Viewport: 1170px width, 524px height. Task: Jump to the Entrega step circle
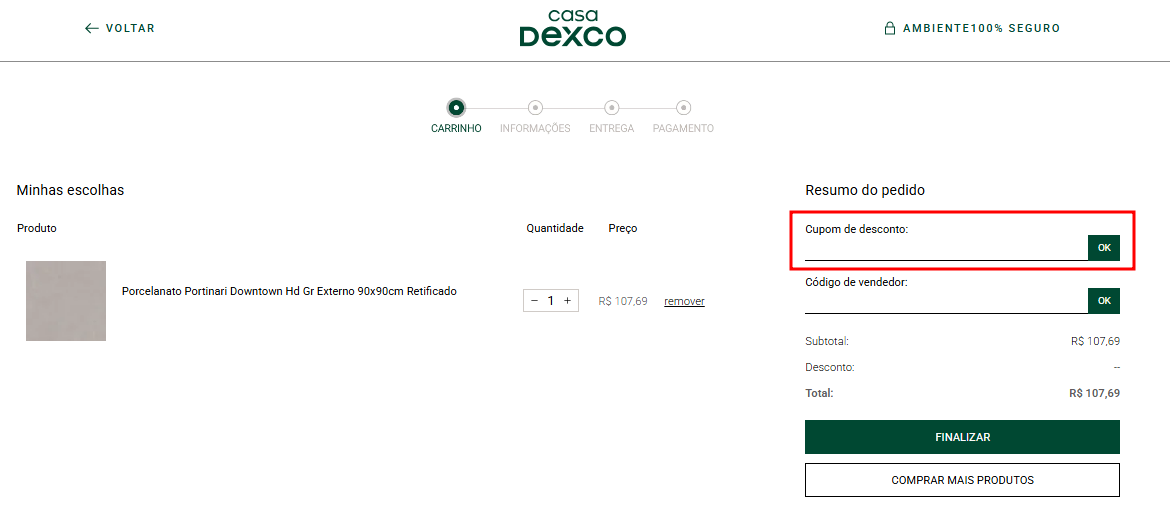[x=611, y=108]
